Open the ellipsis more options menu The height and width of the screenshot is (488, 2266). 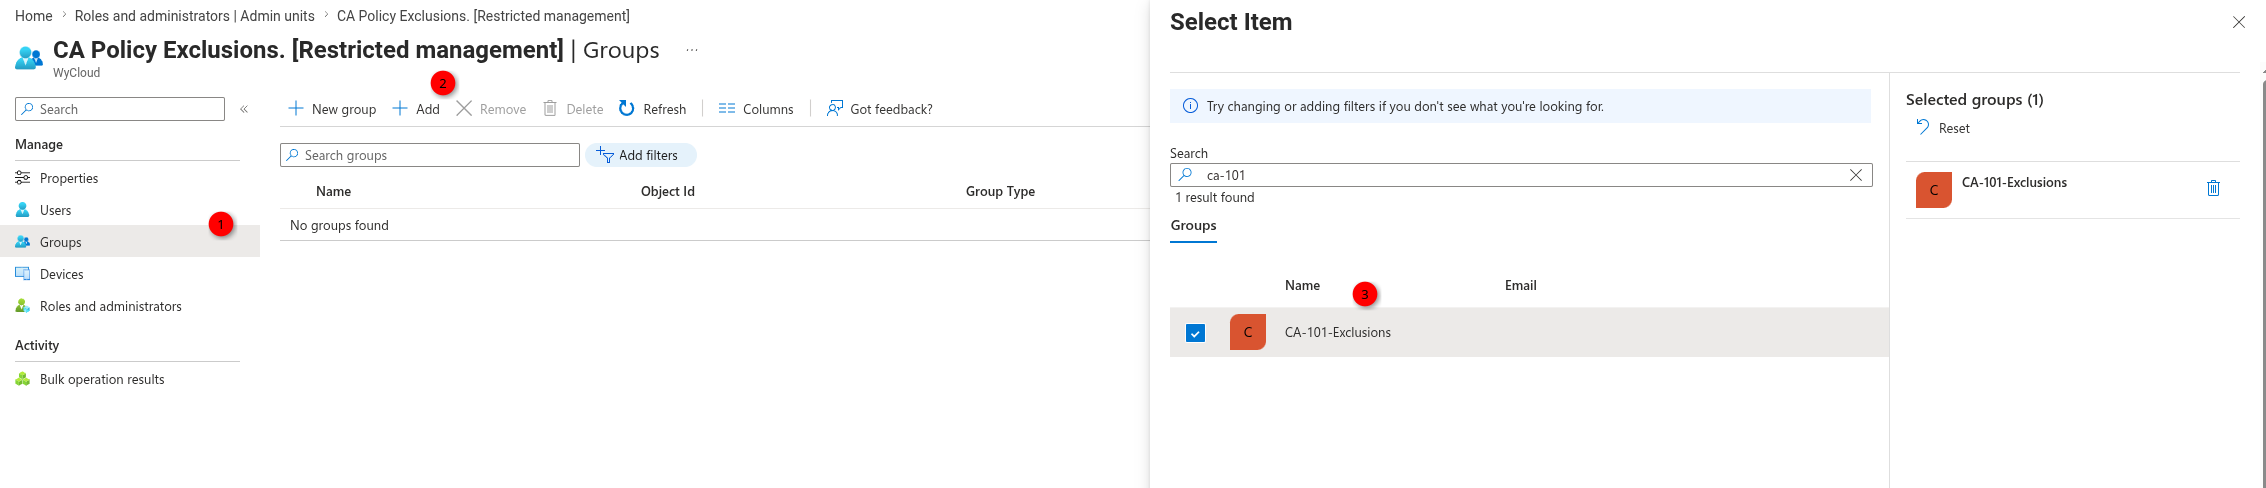692,50
